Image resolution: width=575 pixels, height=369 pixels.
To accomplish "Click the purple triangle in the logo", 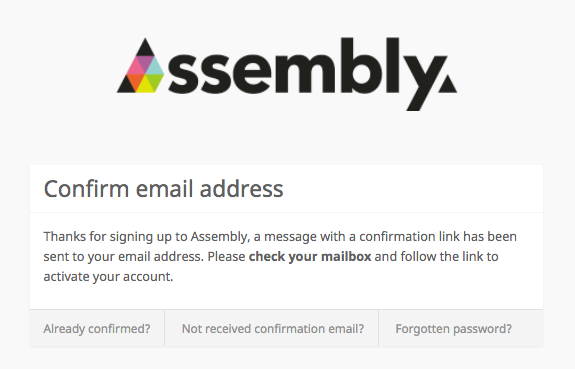I will click(145, 62).
